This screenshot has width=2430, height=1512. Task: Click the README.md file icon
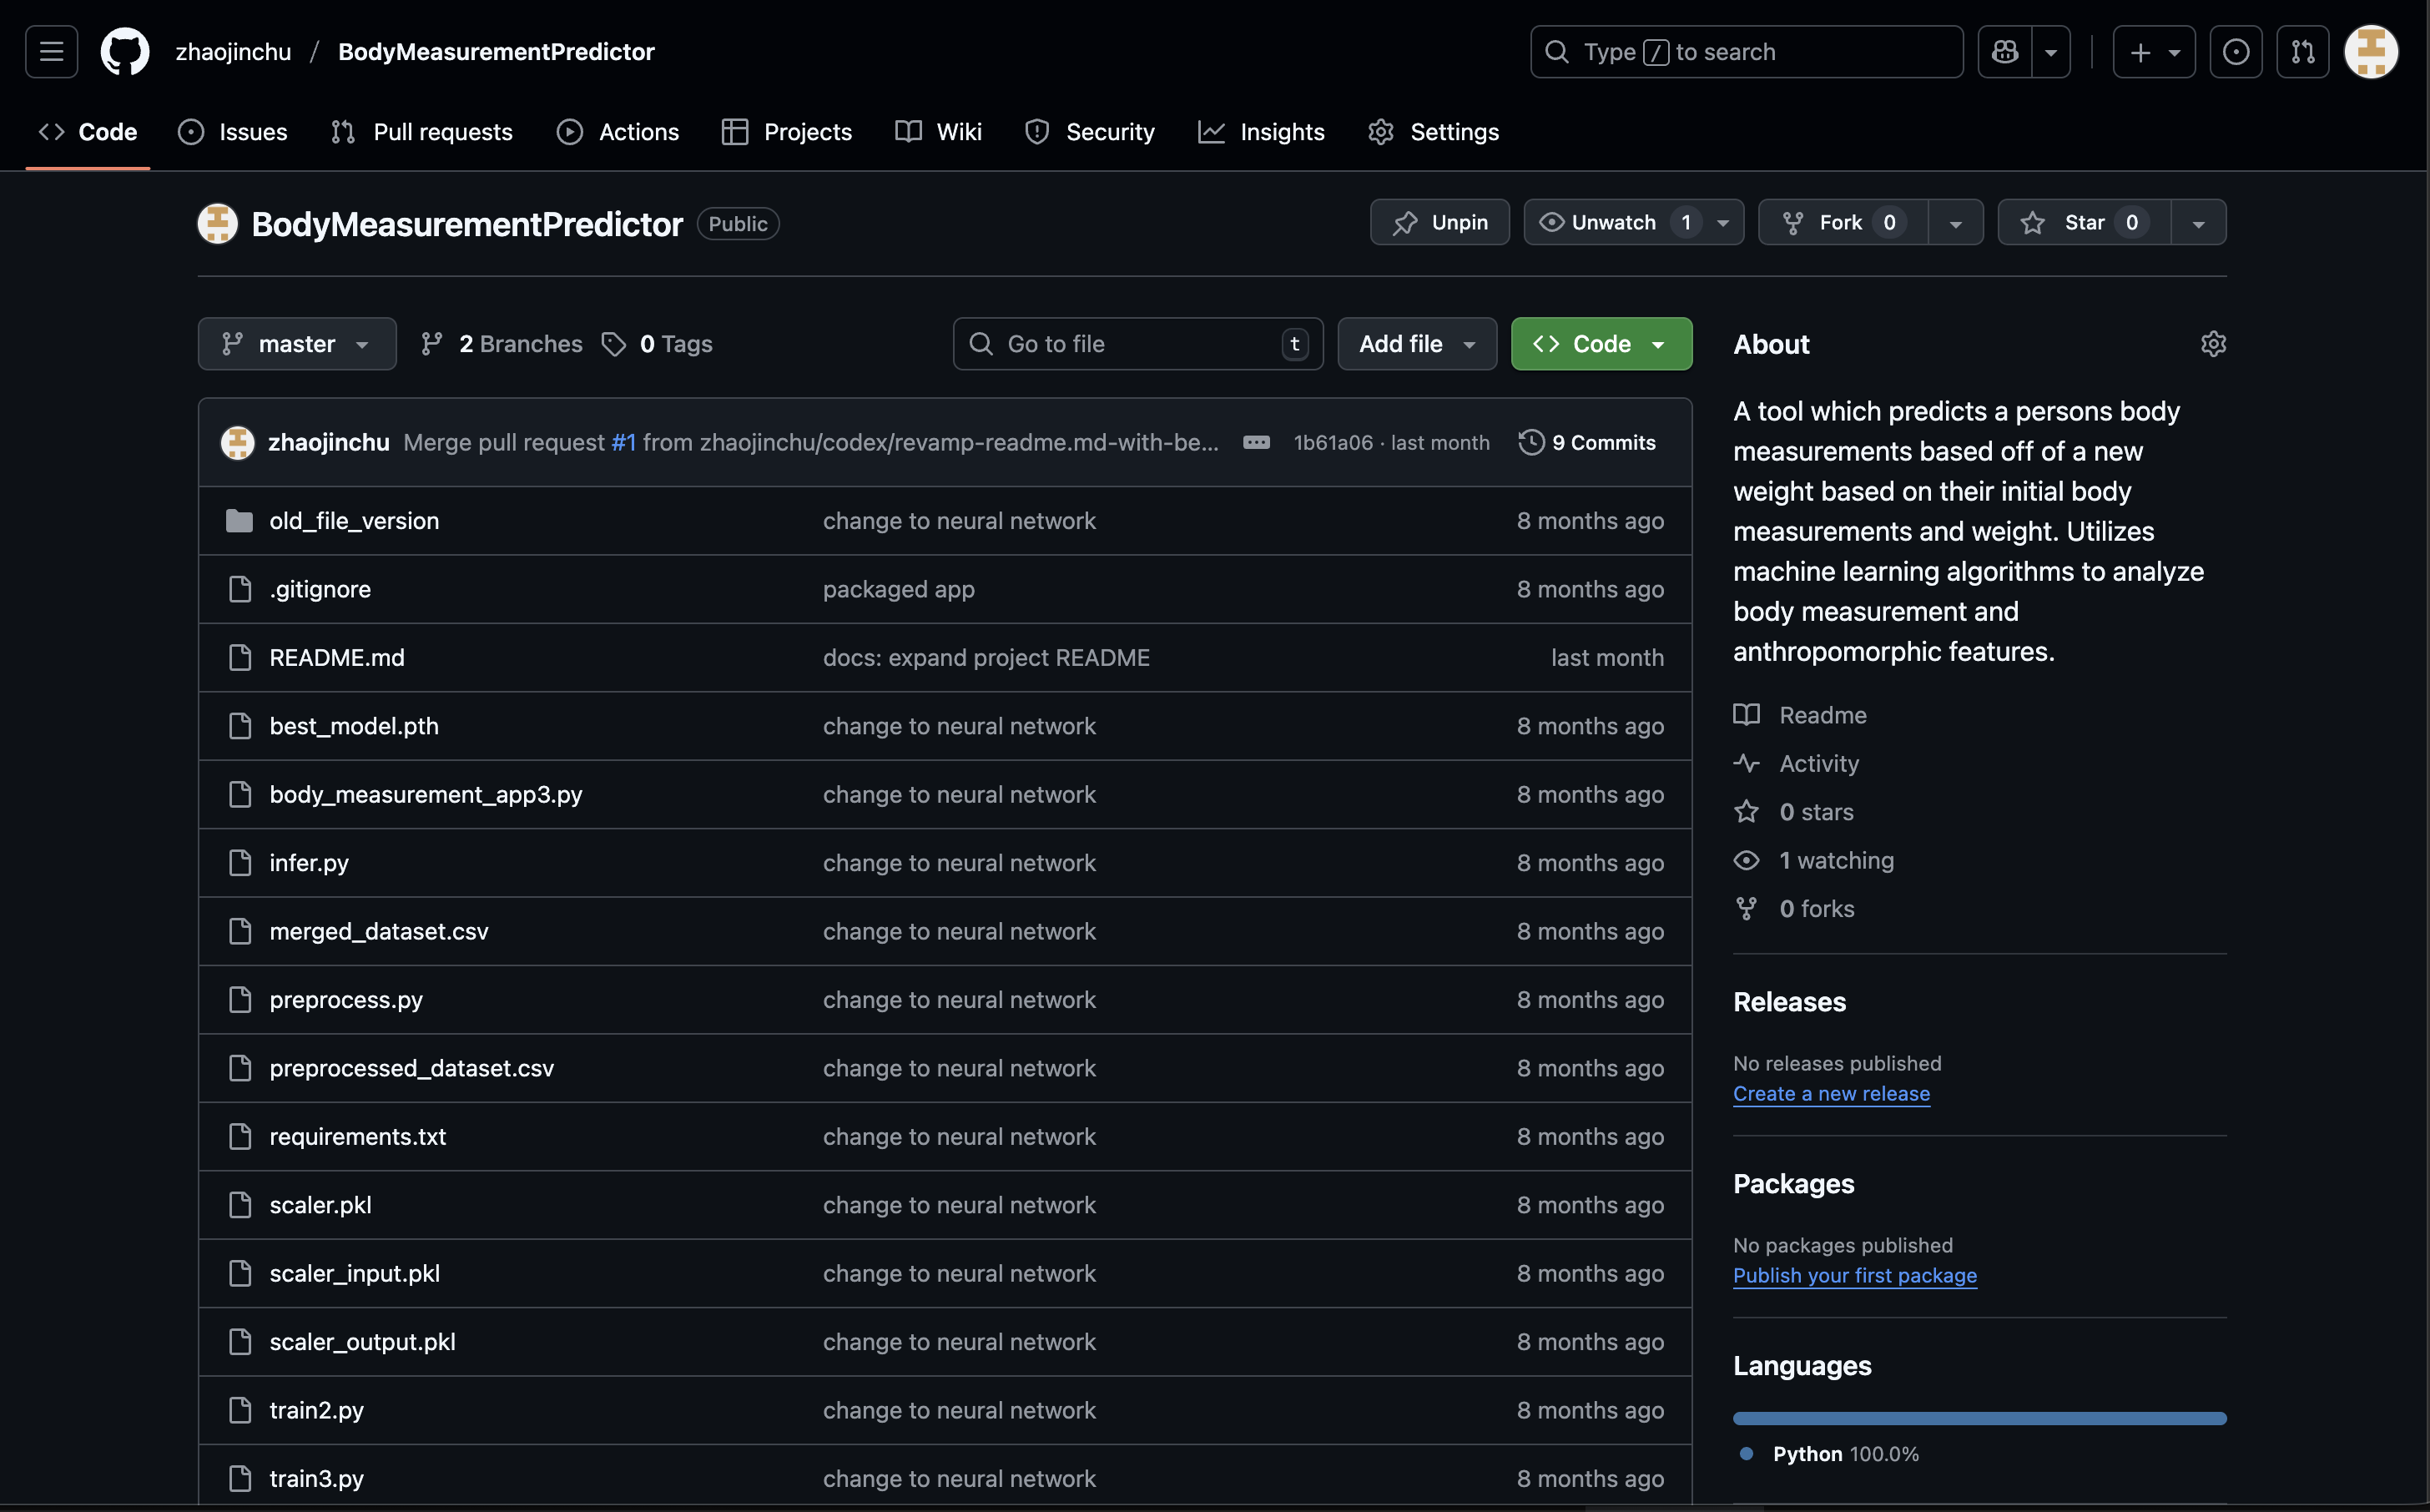pos(240,658)
